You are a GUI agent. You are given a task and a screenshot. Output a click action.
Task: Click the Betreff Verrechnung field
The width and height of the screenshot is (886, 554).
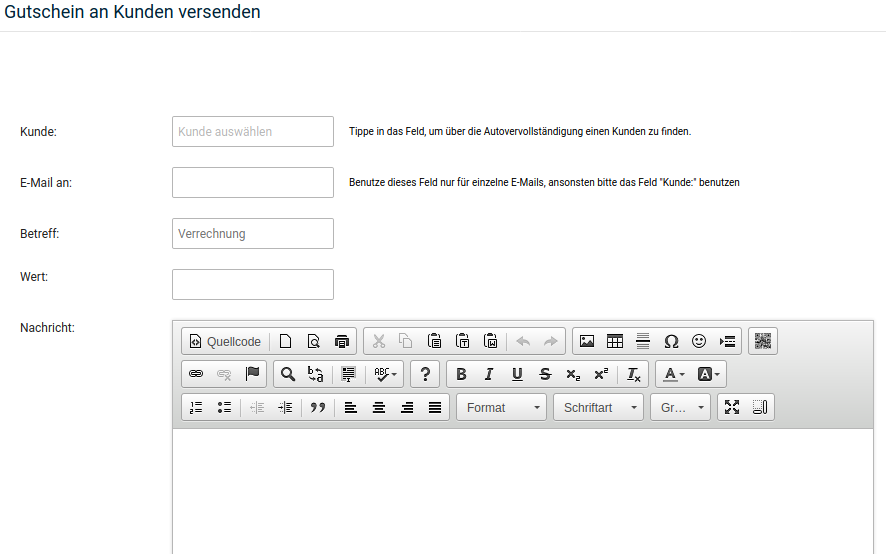point(253,233)
